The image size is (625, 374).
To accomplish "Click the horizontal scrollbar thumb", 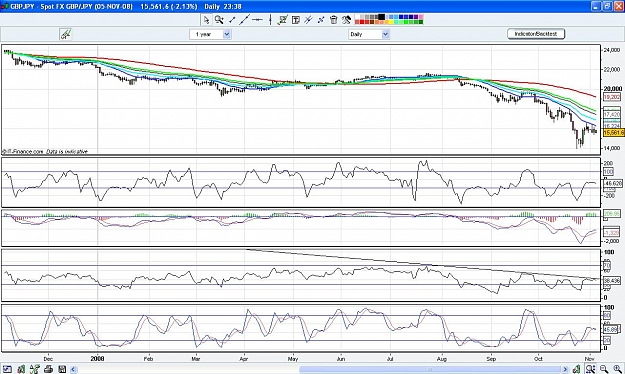I will coord(430,369).
